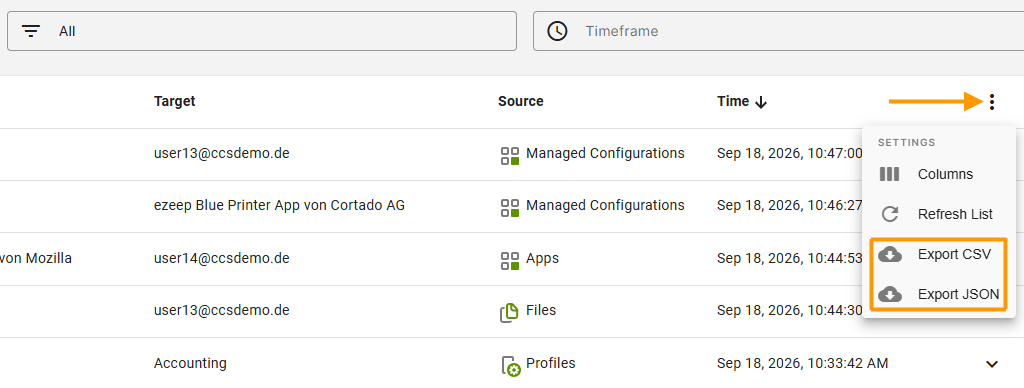Choose Export JSON option
This screenshot has height=388, width=1024.
point(939,295)
